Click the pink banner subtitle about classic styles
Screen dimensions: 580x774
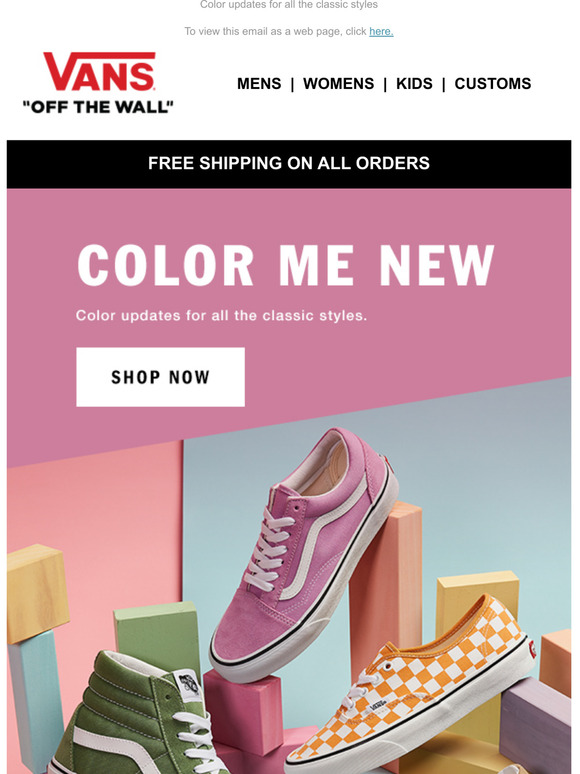tap(221, 315)
